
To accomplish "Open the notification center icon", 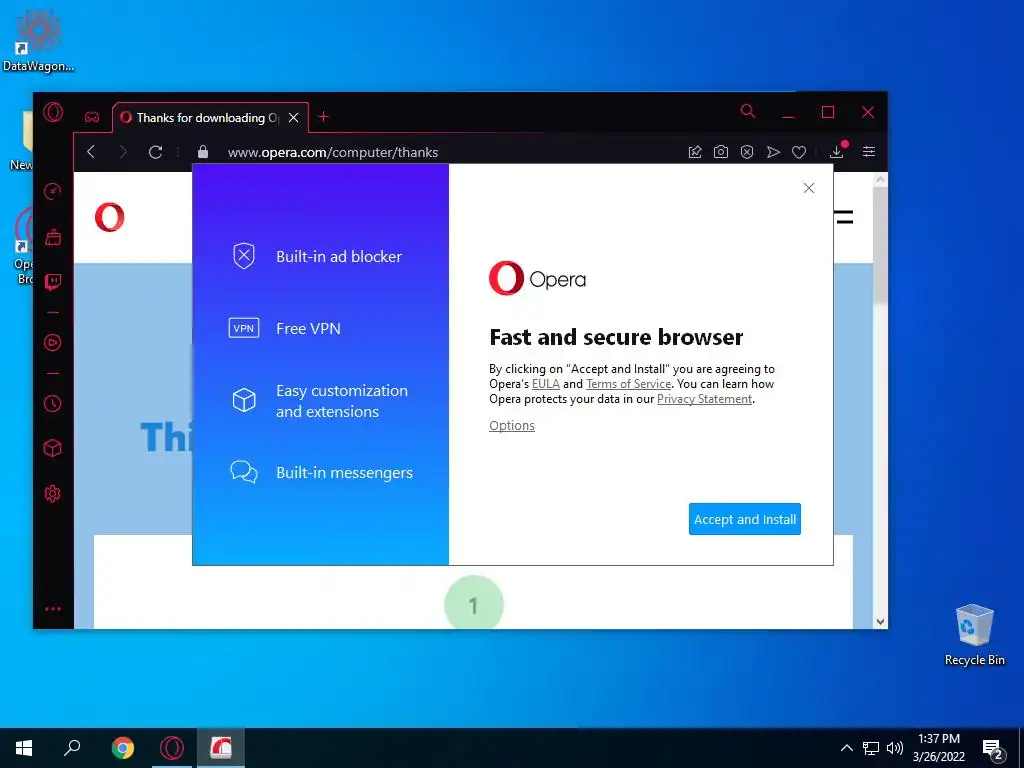I will (993, 749).
